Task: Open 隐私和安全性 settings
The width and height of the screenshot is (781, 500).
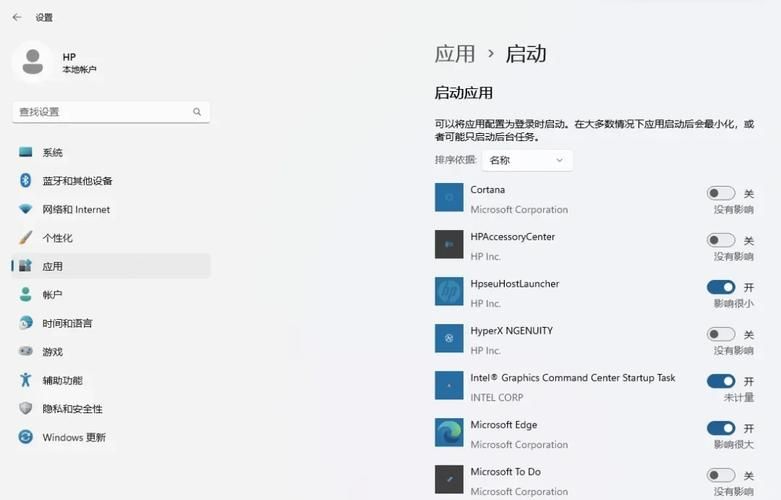Action: [72, 409]
